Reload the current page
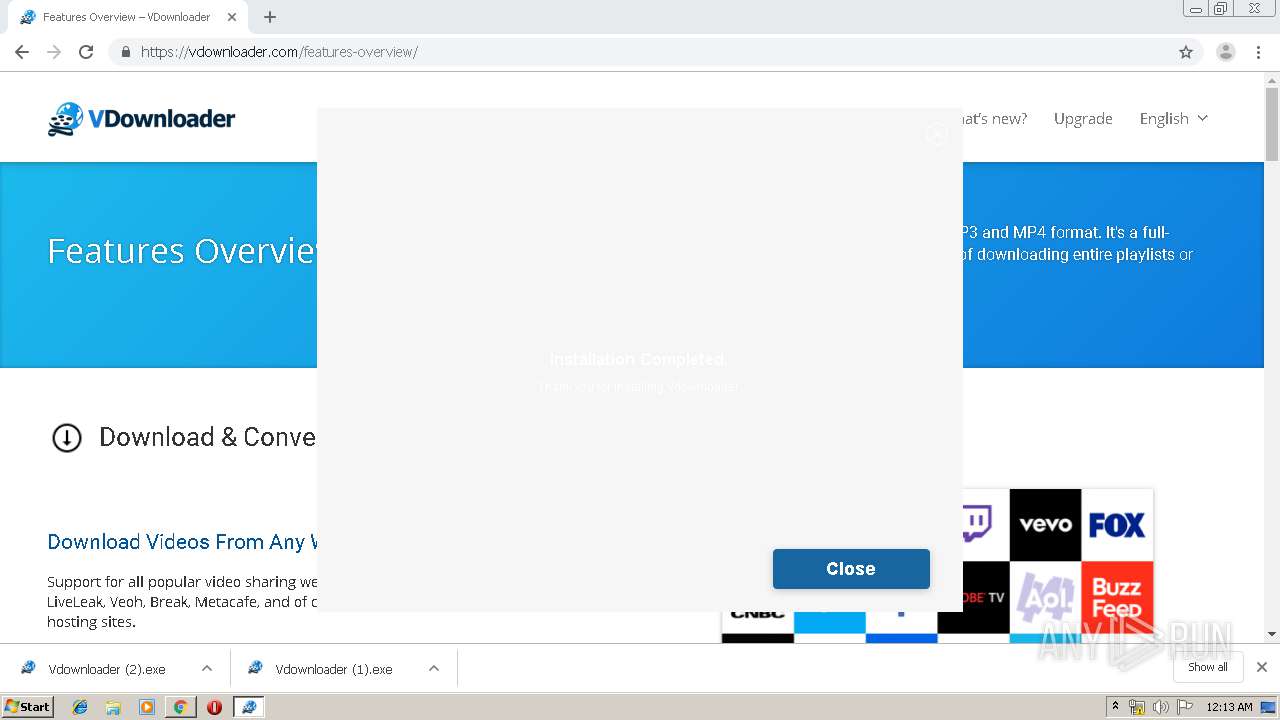This screenshot has width=1280, height=720. [x=86, y=52]
